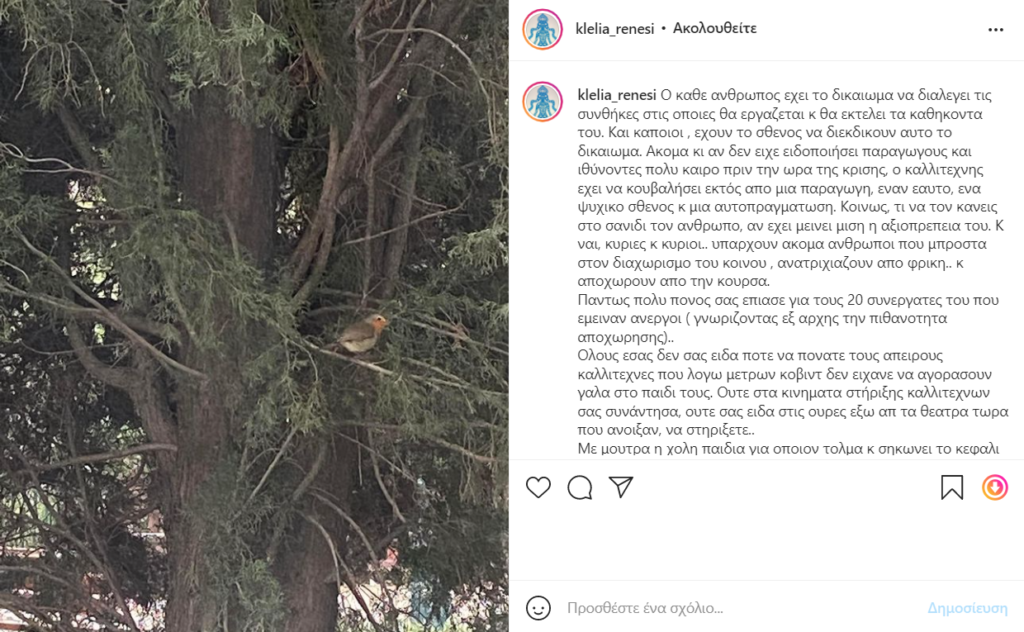
Task: Click the avatar beside the caption text
Action: [x=542, y=102]
